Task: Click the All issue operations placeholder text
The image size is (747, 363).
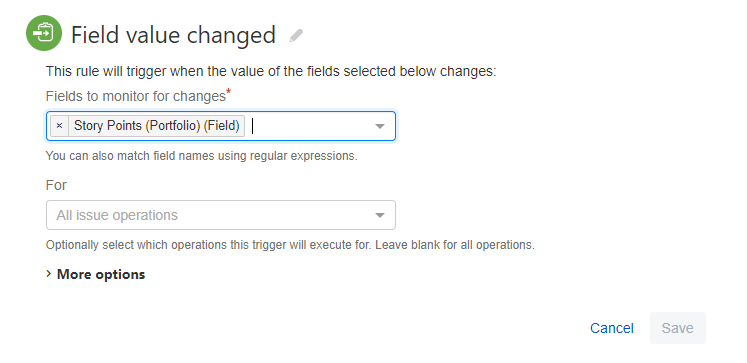Action: pyautogui.click(x=117, y=215)
